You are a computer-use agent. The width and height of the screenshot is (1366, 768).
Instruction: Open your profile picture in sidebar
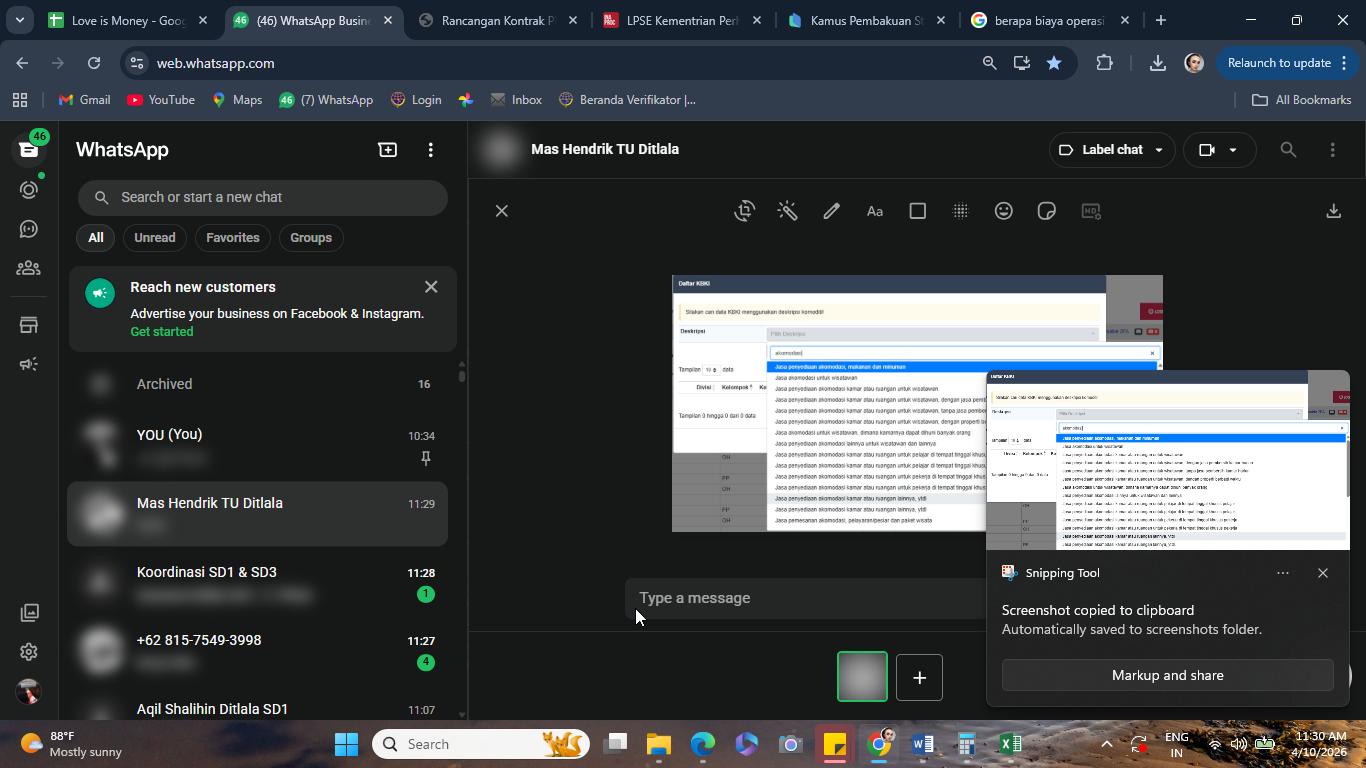(29, 691)
